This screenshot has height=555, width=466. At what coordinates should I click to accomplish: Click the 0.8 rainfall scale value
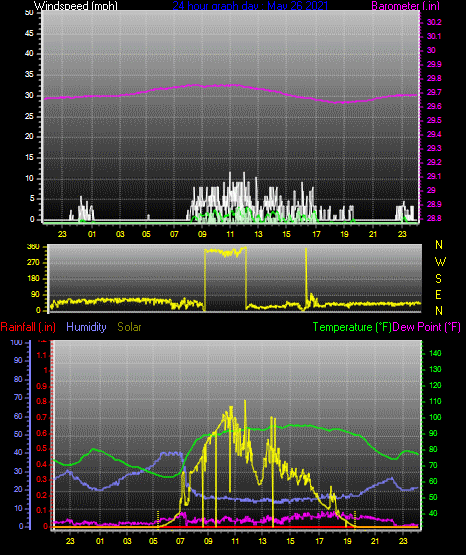[x=42, y=402]
